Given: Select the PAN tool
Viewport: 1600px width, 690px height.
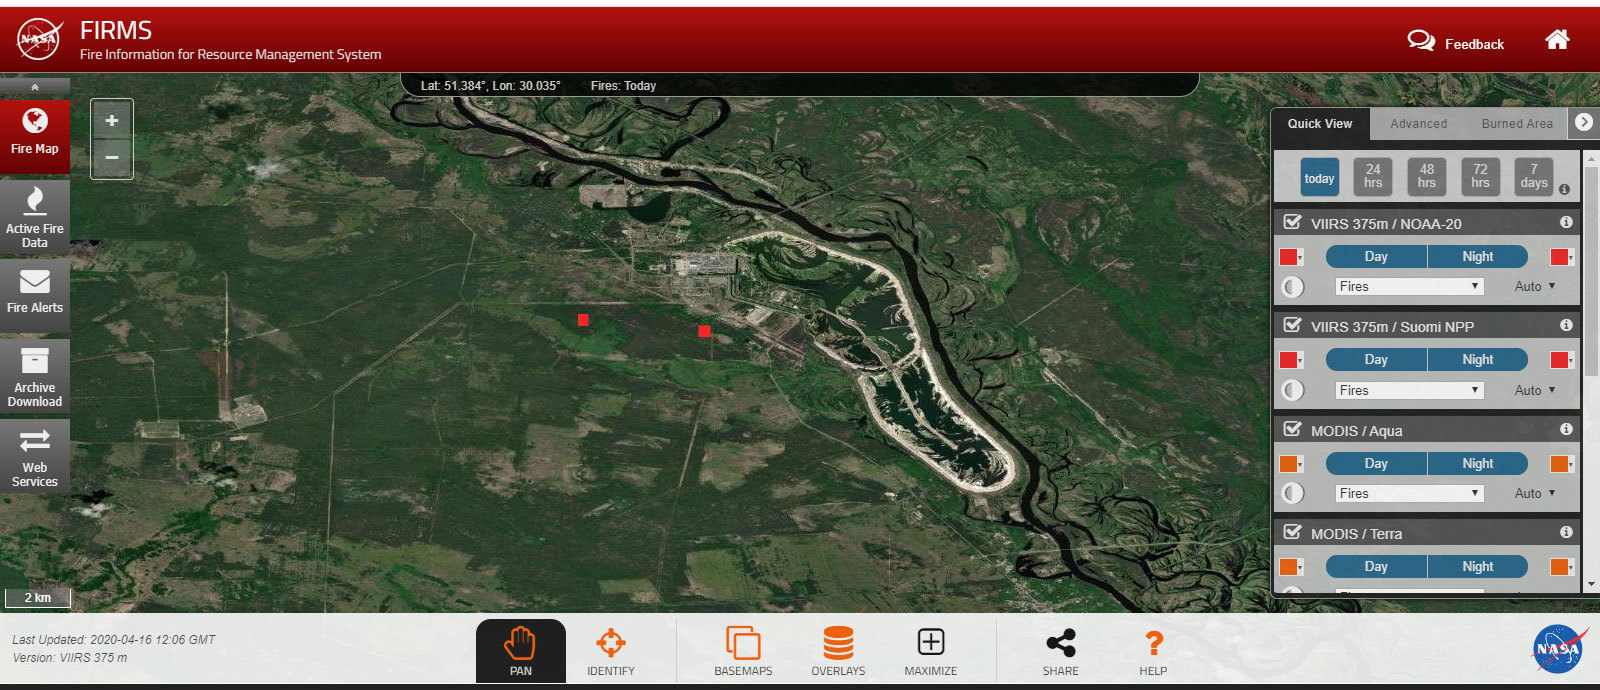Looking at the screenshot, I should pos(521,651).
